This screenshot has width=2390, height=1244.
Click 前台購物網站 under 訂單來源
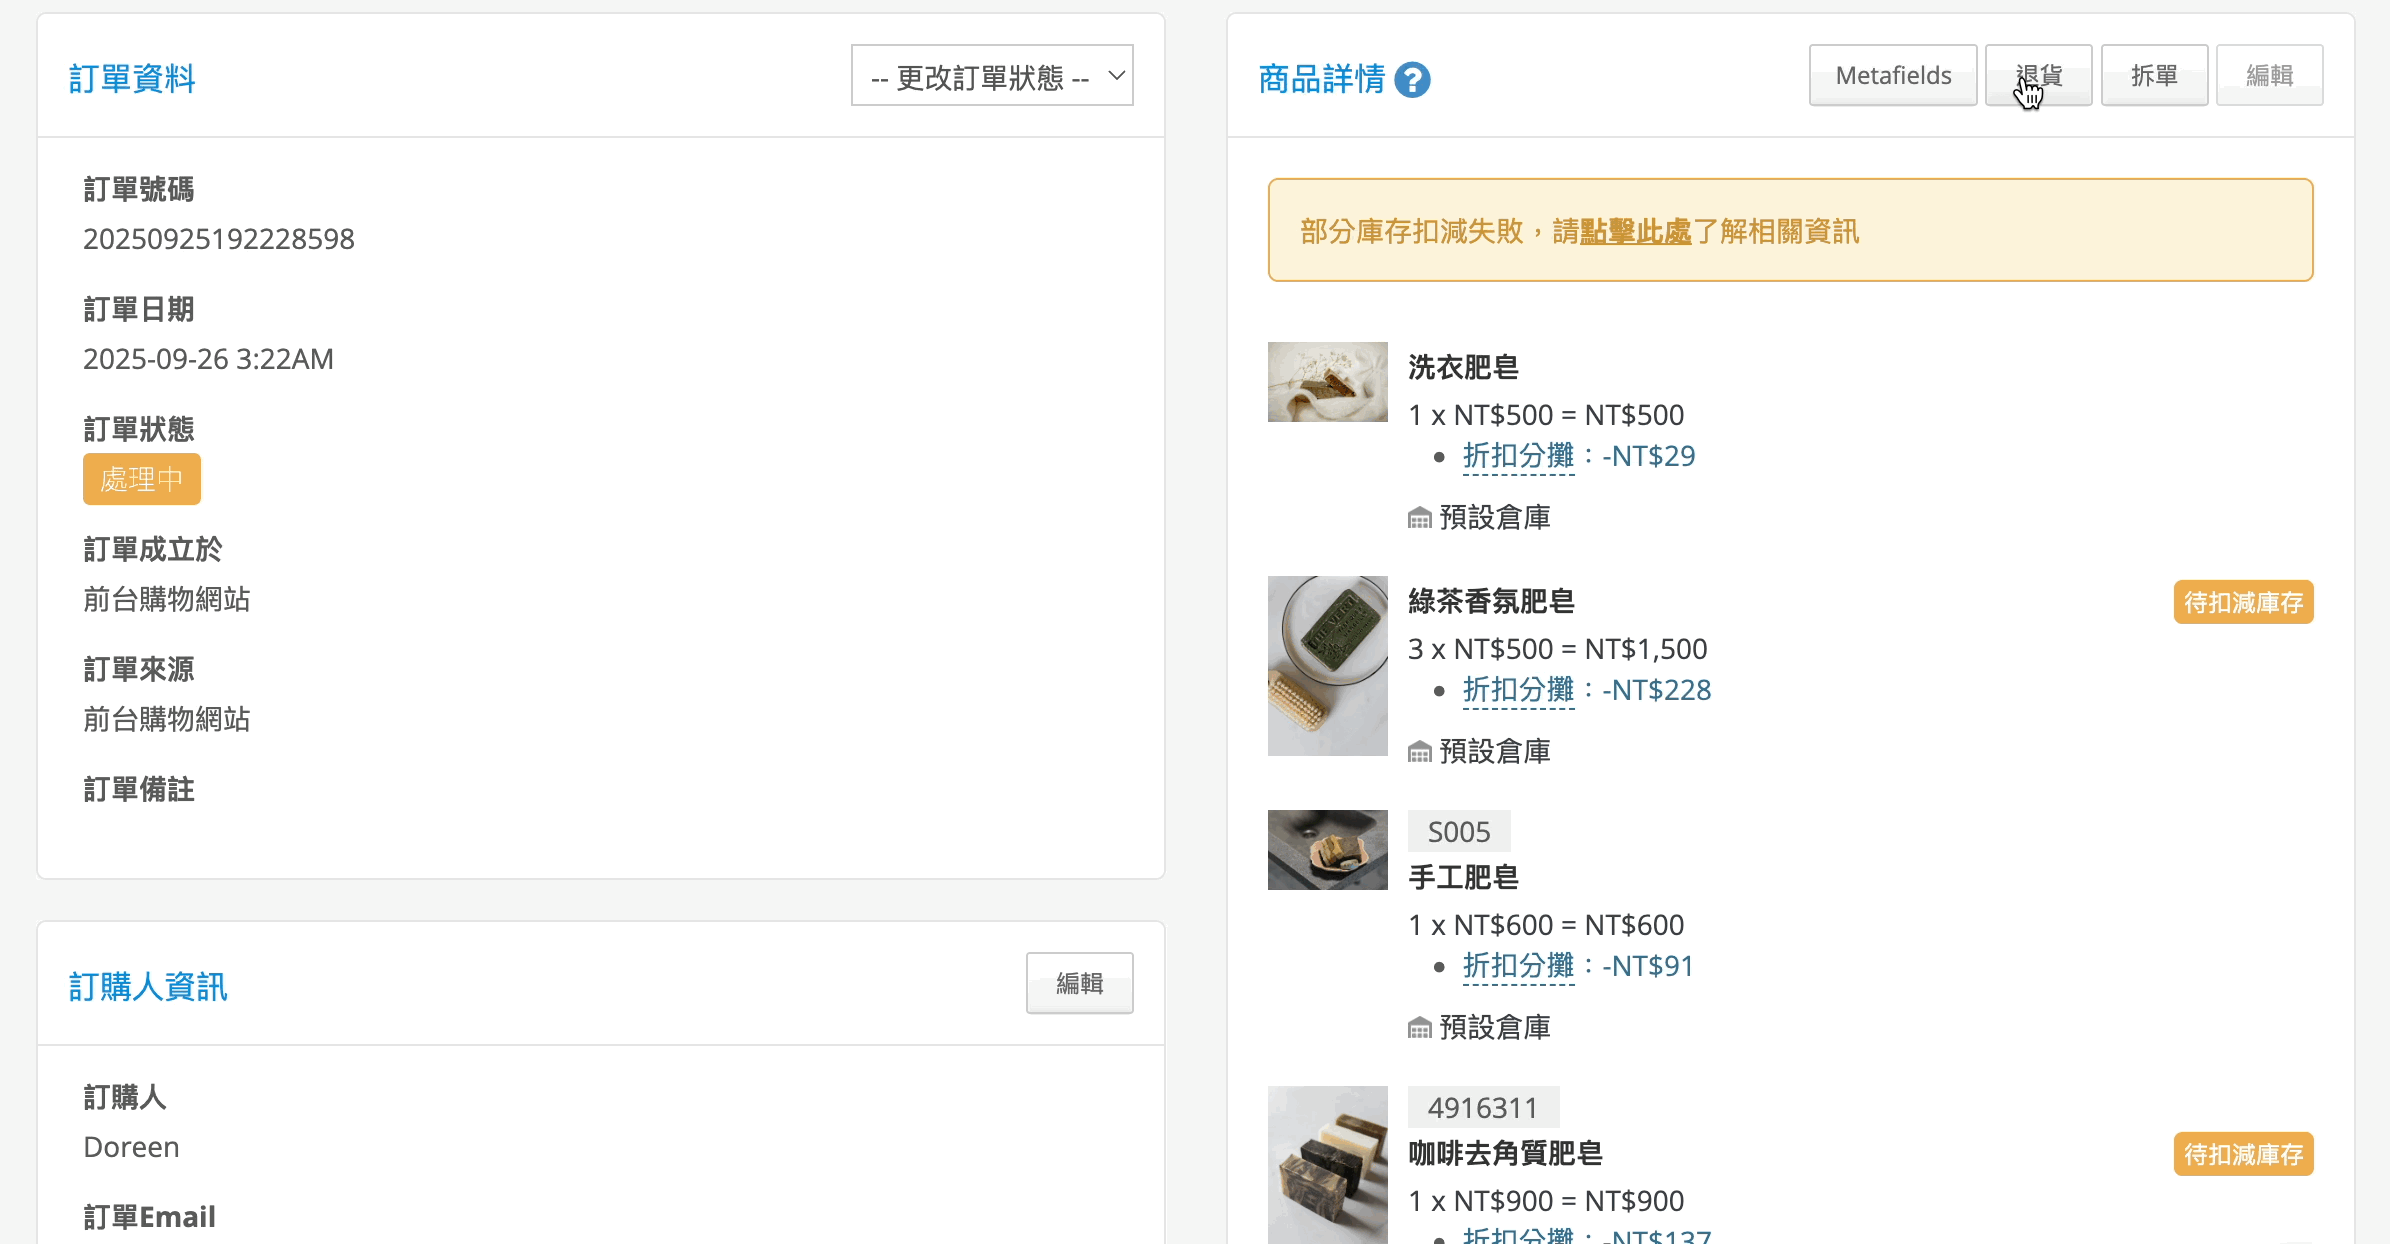[x=167, y=719]
